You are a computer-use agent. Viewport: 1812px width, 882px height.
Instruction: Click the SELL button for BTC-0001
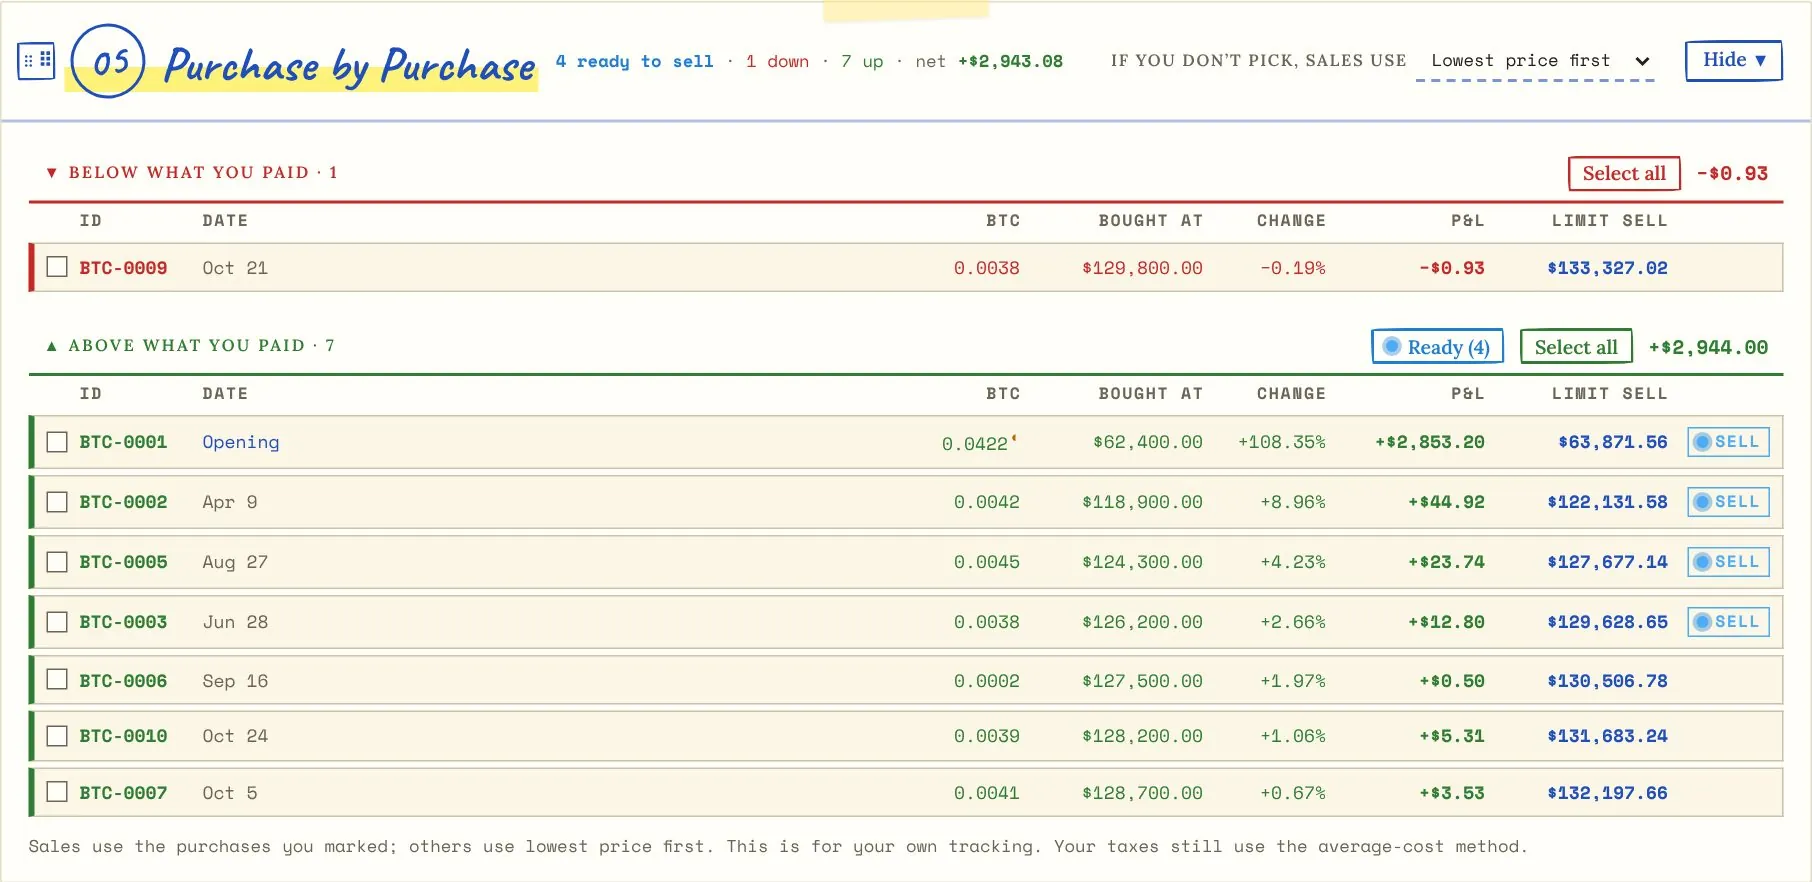(1728, 442)
